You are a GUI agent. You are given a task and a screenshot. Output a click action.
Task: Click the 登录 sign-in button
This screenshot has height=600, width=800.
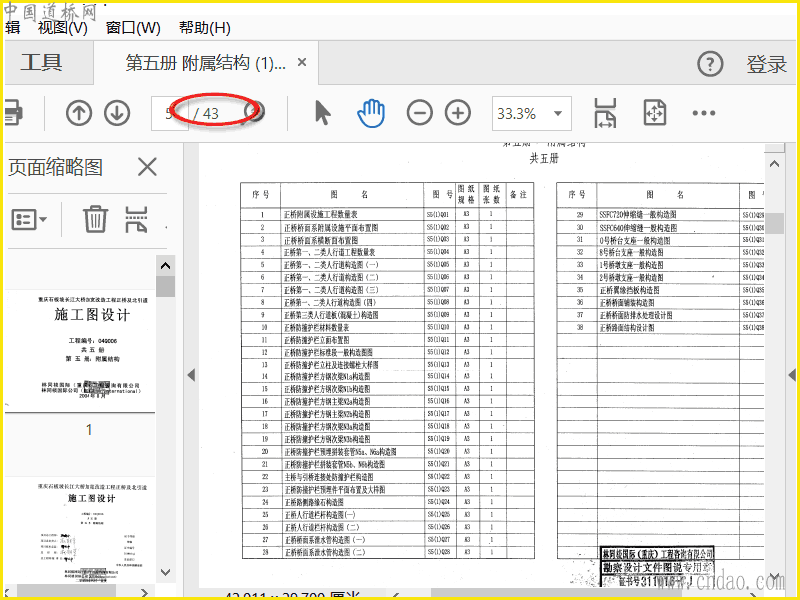(x=766, y=64)
